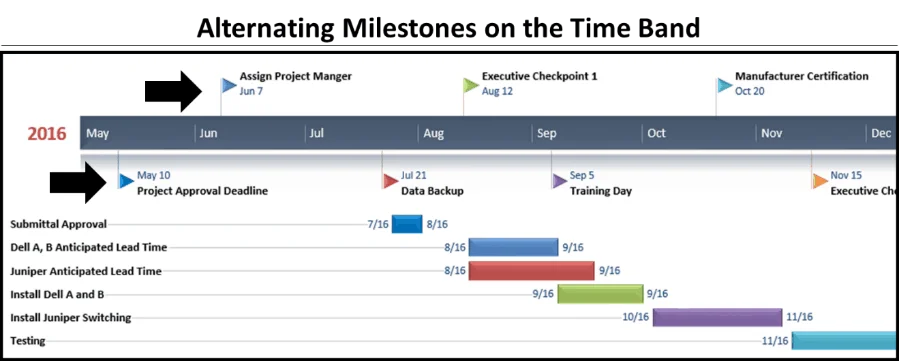Screen dimensions: 899x361
Task: Select the purple Install Juniper Switching bar
Action: point(717,317)
